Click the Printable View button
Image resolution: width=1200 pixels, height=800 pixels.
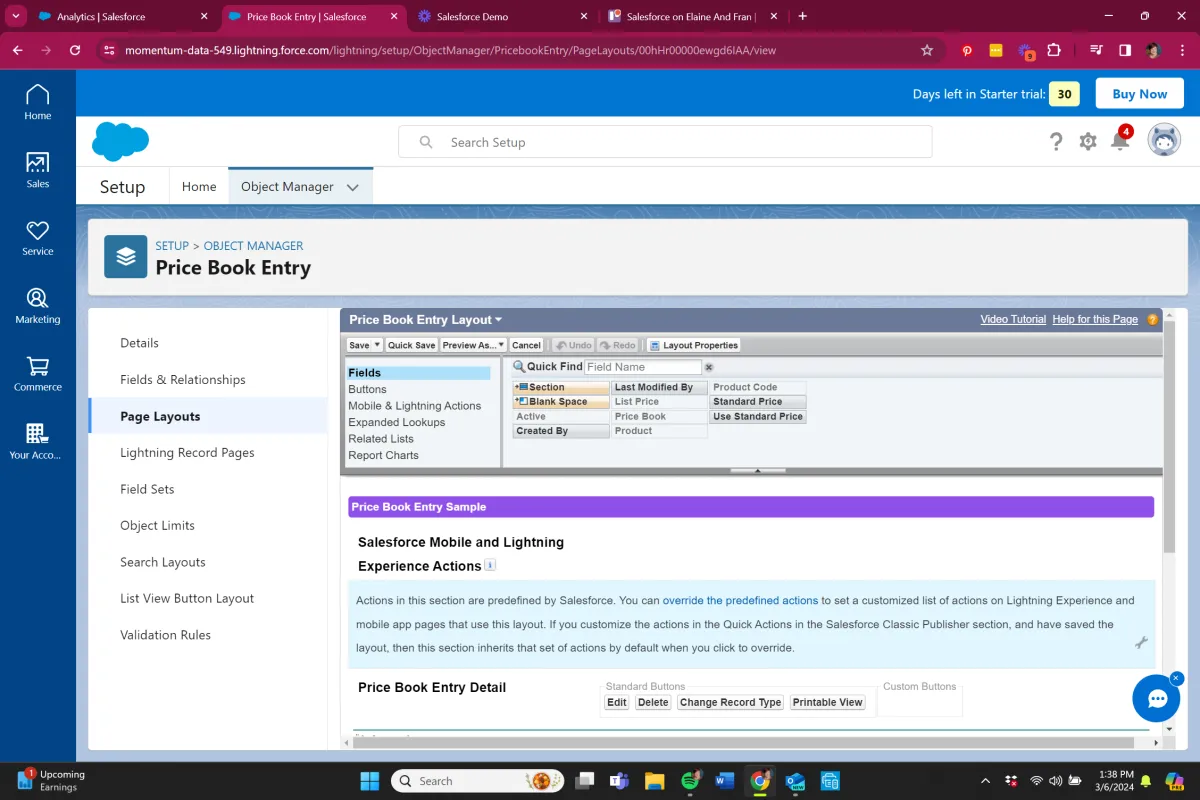point(828,702)
